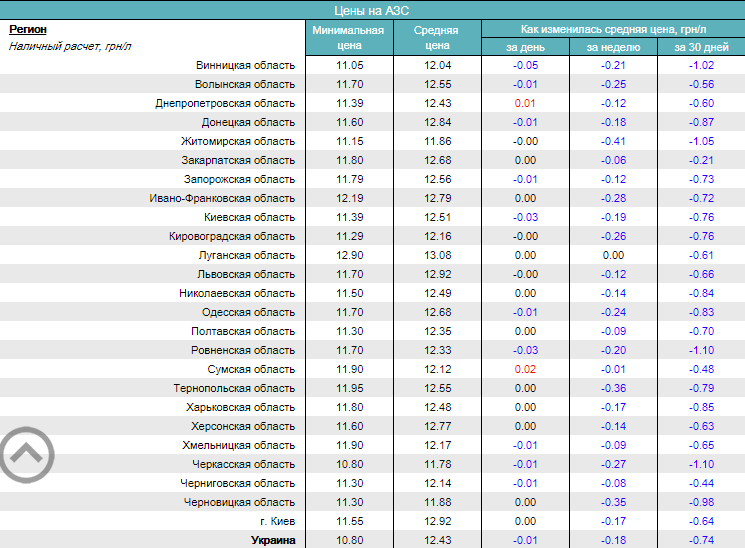
Task: Click the 'Регион' column header
Action: pyautogui.click(x=28, y=29)
